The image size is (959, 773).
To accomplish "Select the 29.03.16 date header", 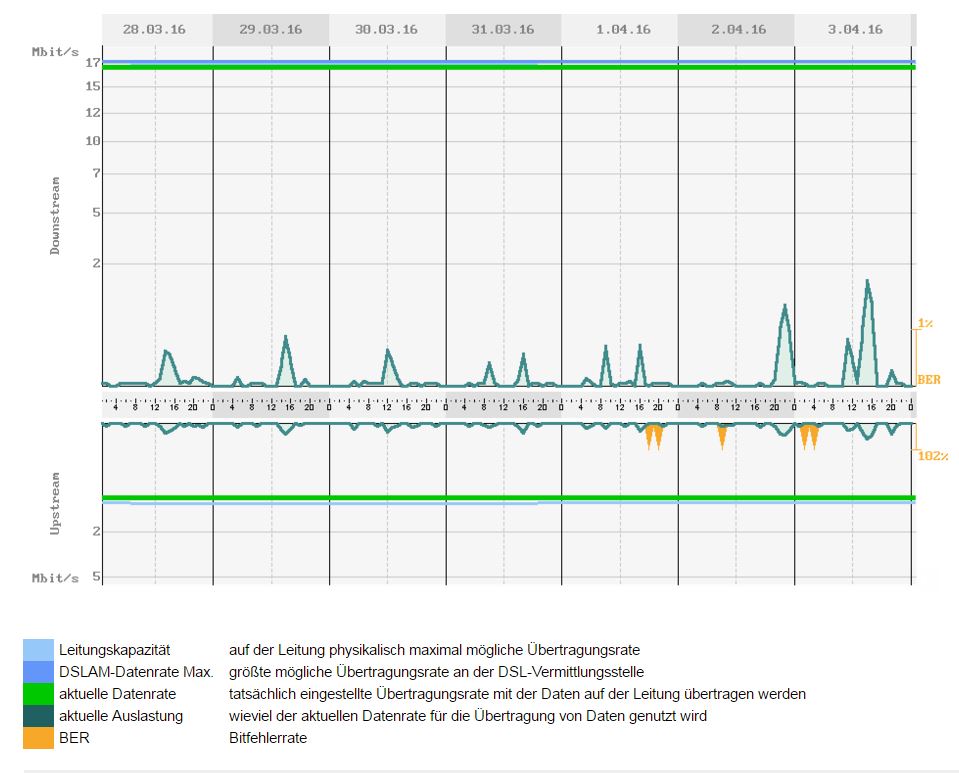I will coord(270,29).
